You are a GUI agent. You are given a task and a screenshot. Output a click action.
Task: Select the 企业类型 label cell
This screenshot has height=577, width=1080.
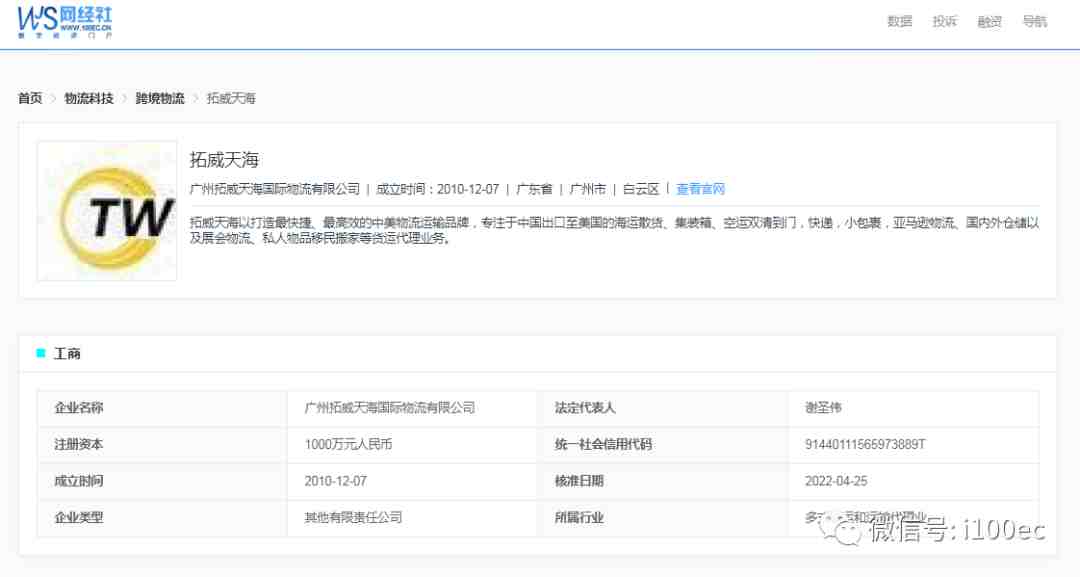coord(163,518)
